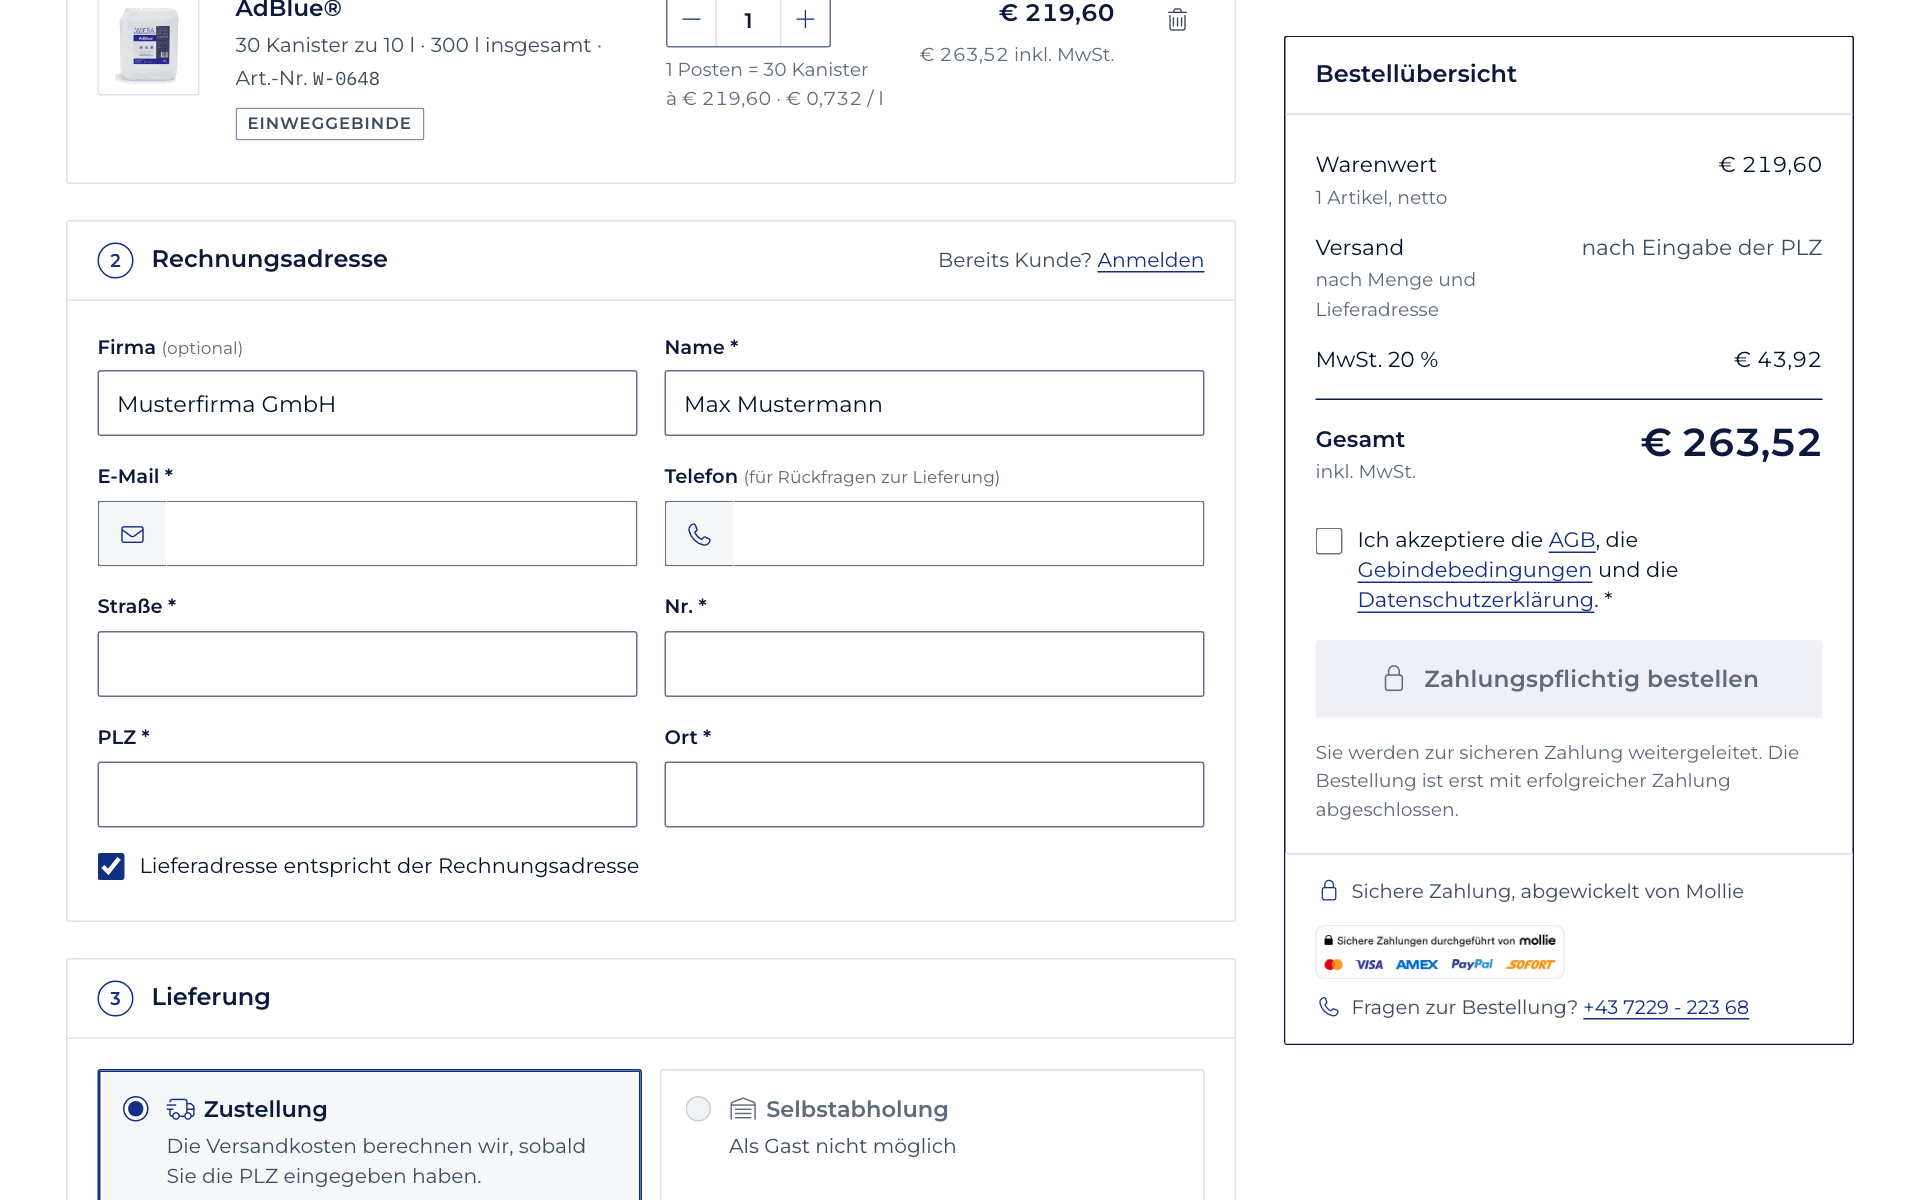Image resolution: width=1920 pixels, height=1200 pixels.
Task: Click the MwSt. 20 % line
Action: pos(1568,359)
